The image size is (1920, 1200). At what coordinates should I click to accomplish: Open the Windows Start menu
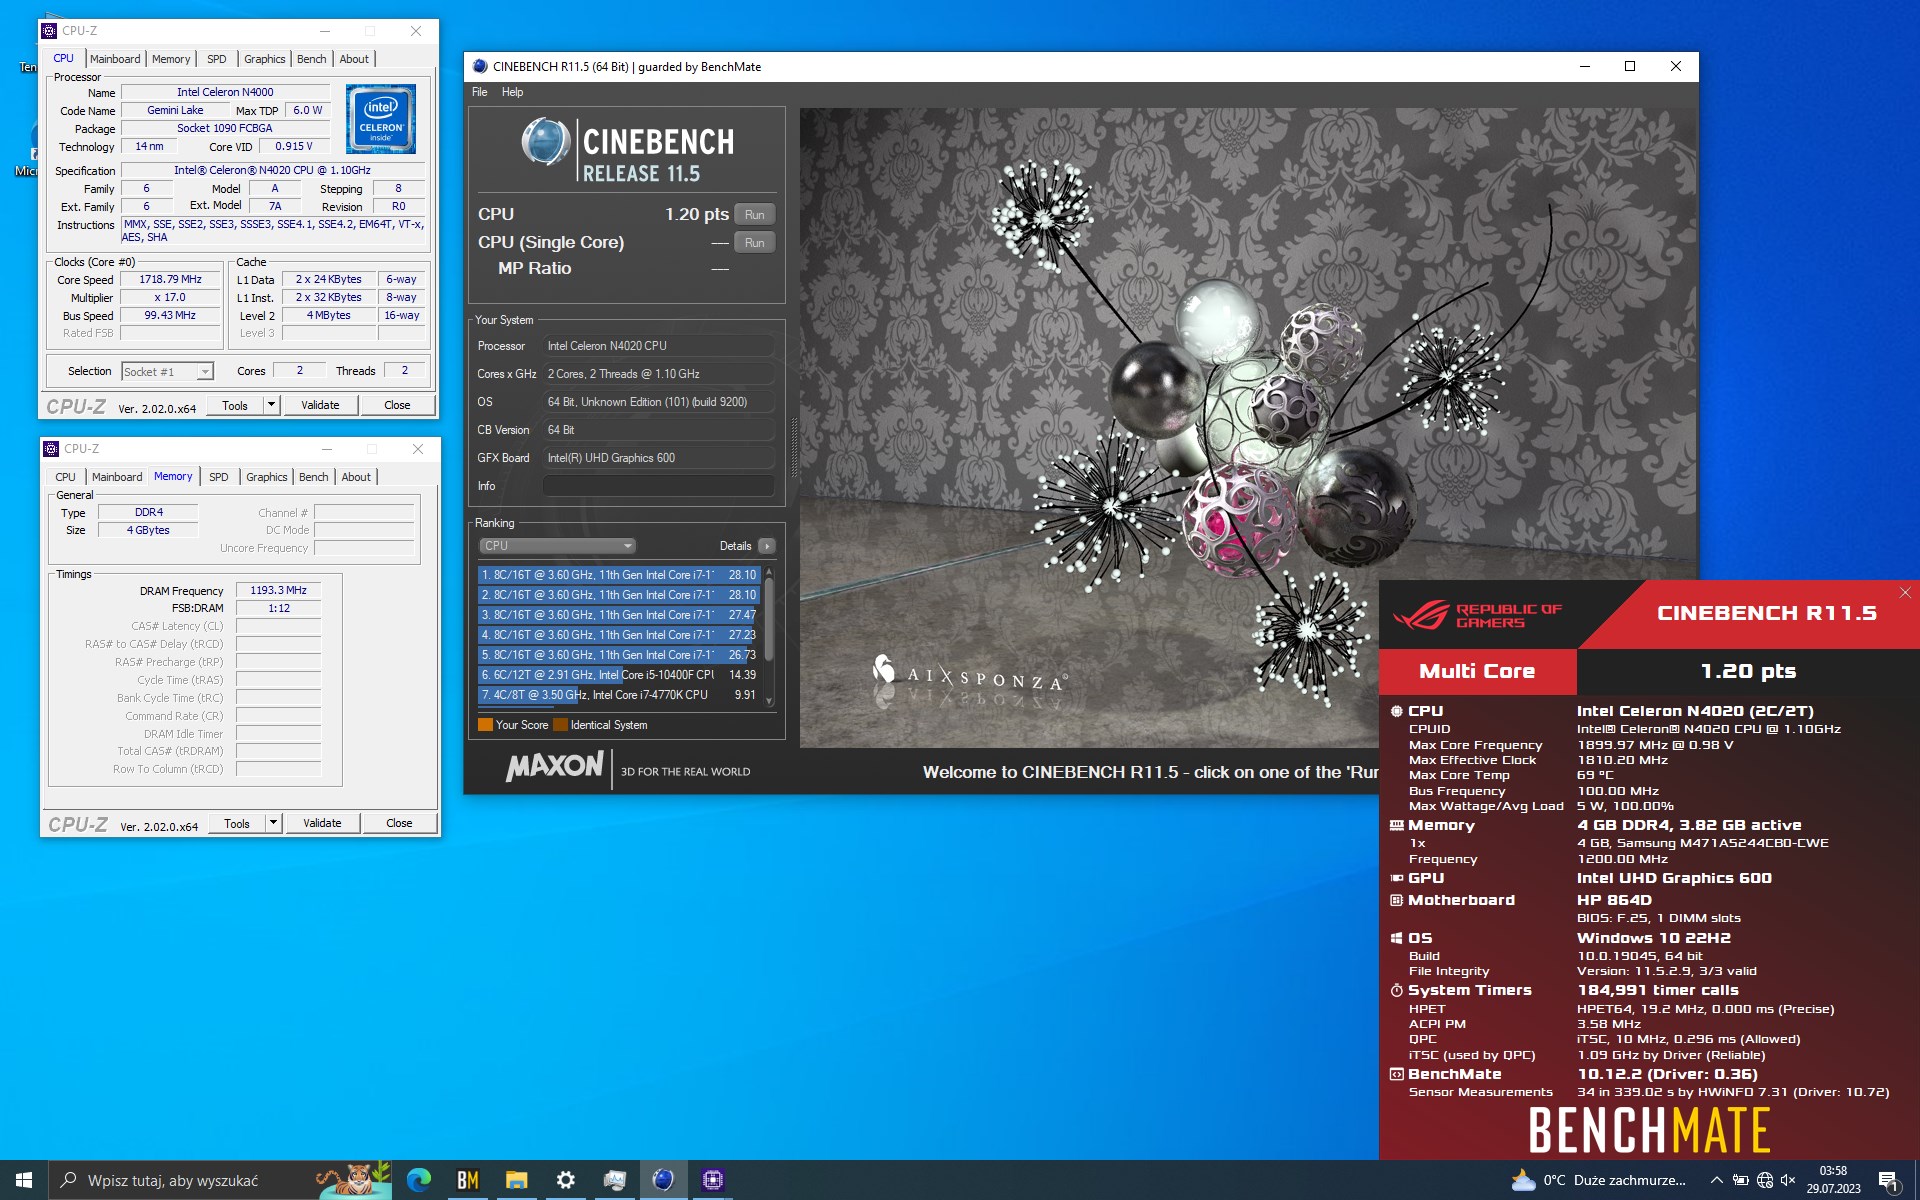pos(24,1180)
